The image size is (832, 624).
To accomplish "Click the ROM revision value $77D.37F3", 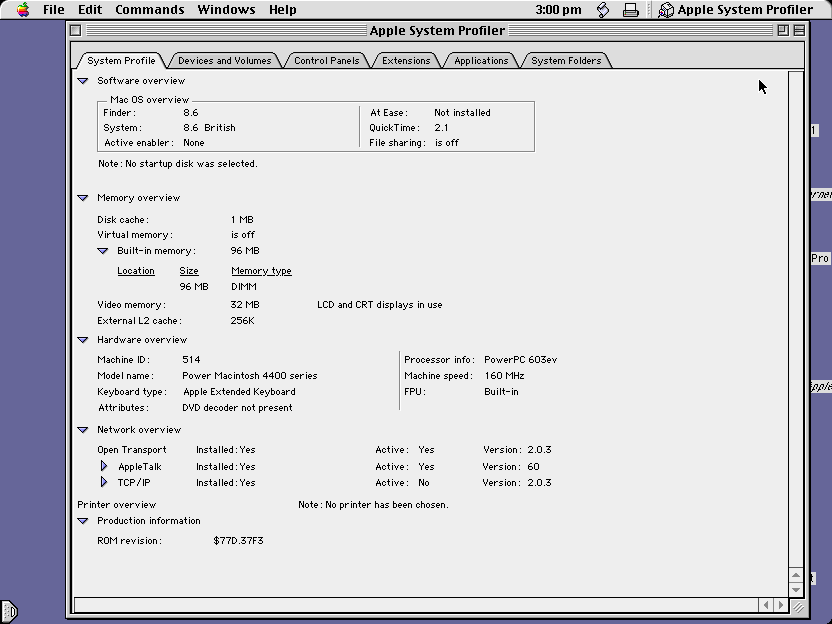I will pos(238,541).
